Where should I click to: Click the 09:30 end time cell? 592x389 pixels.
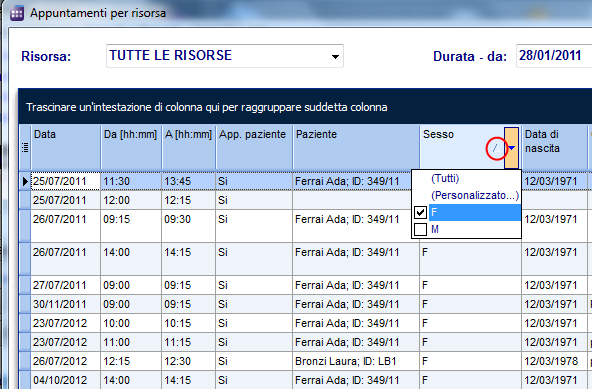coord(188,226)
